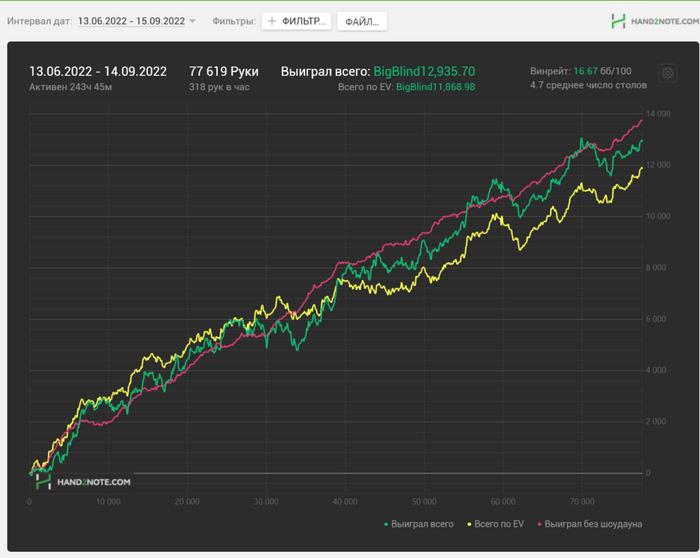The width and height of the screenshot is (700, 558).
Task: Click the add filter button
Action: pos(296,21)
